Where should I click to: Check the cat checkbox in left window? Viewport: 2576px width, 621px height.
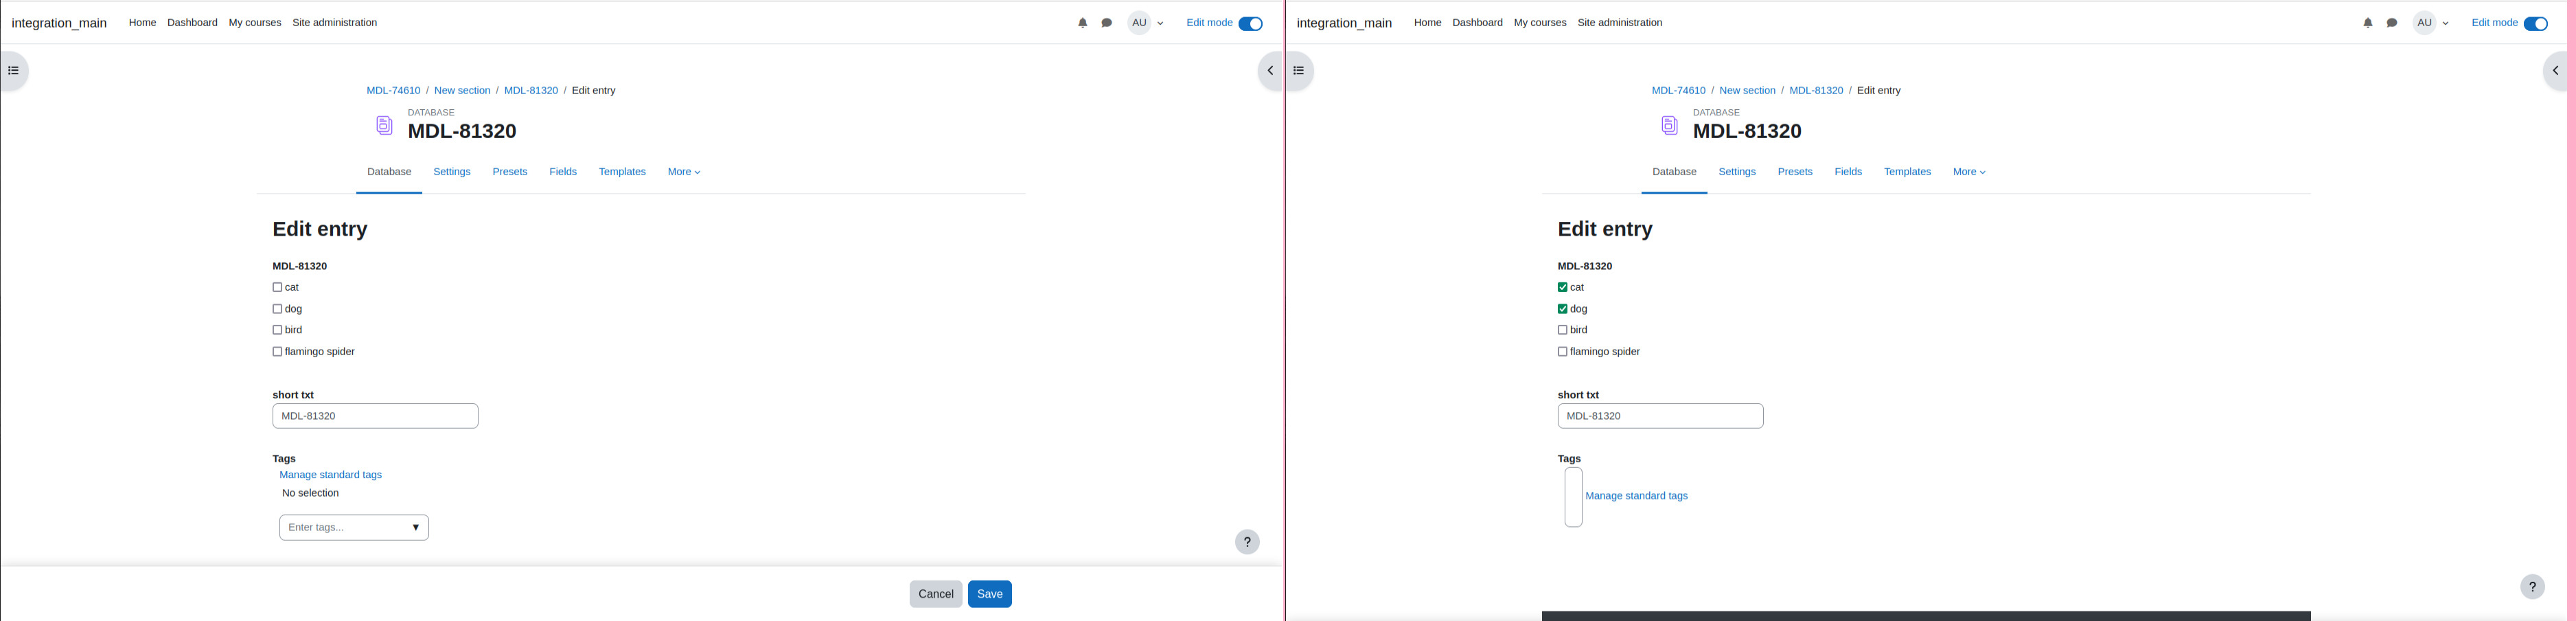pos(277,288)
